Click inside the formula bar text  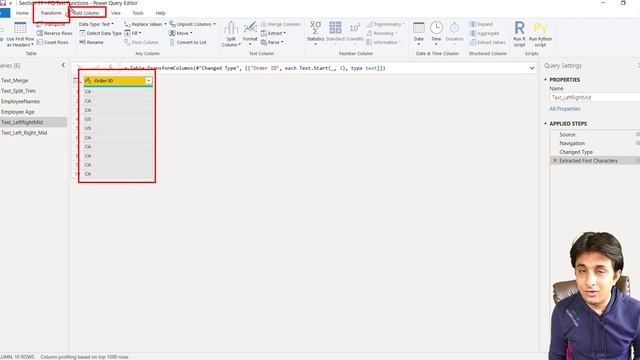(255, 68)
